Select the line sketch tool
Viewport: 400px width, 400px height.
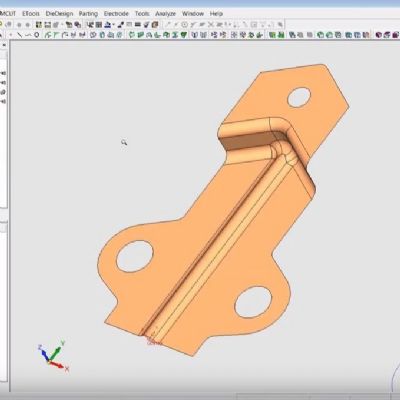tap(20, 35)
